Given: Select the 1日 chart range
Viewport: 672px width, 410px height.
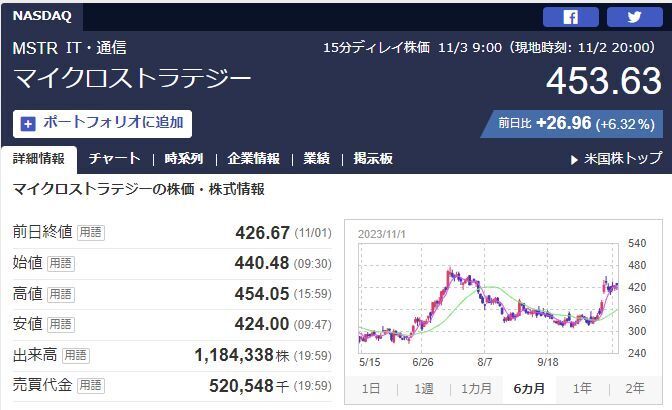Looking at the screenshot, I should 371,389.
